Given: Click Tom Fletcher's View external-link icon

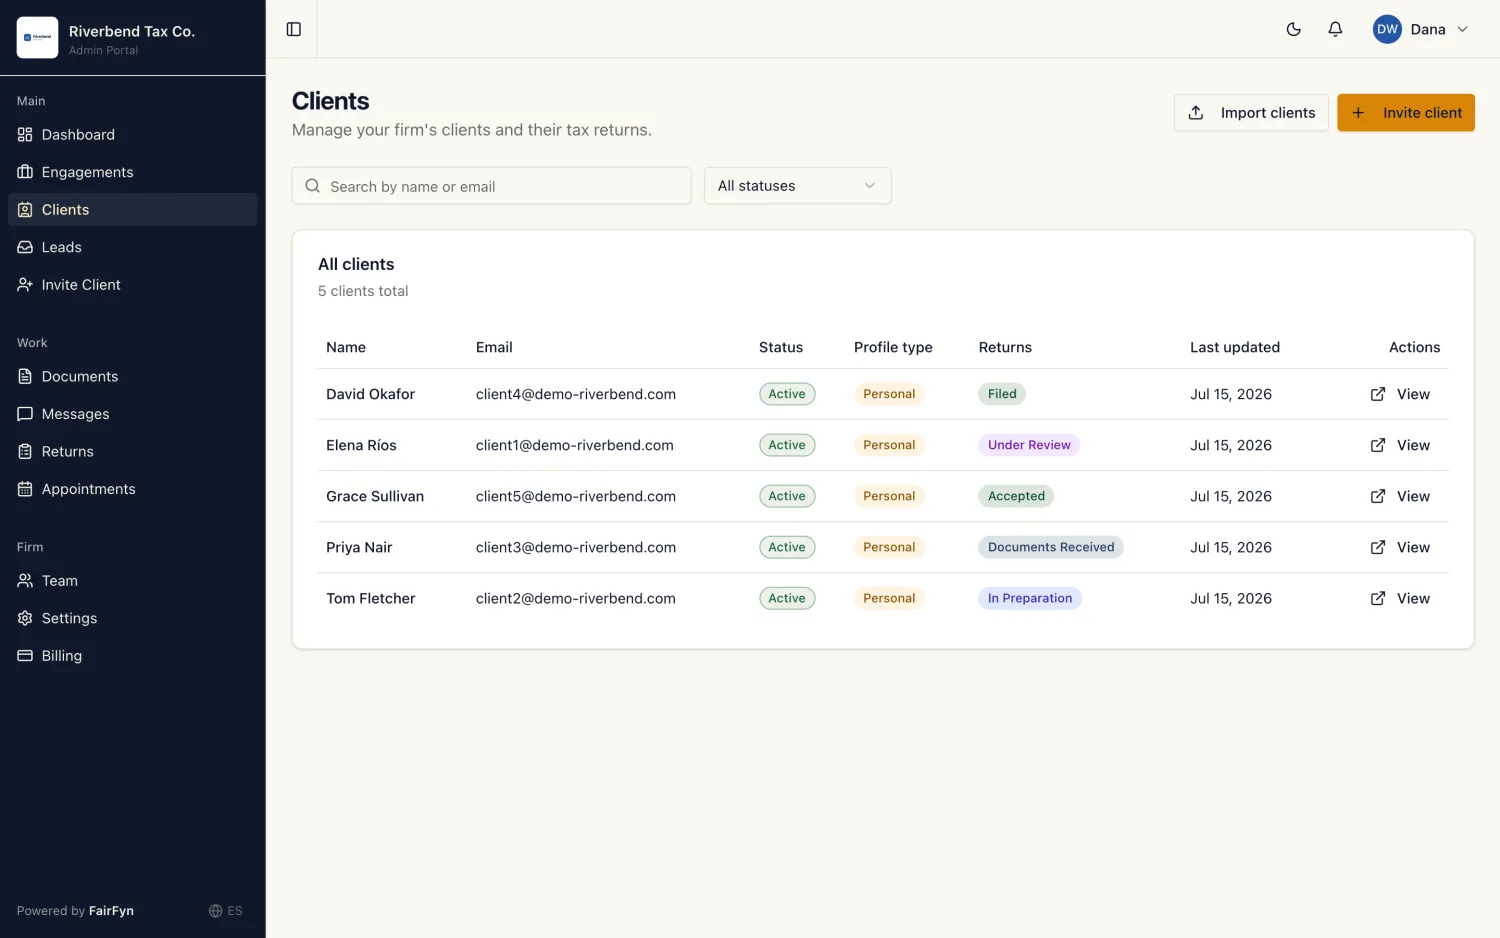Looking at the screenshot, I should [1378, 598].
